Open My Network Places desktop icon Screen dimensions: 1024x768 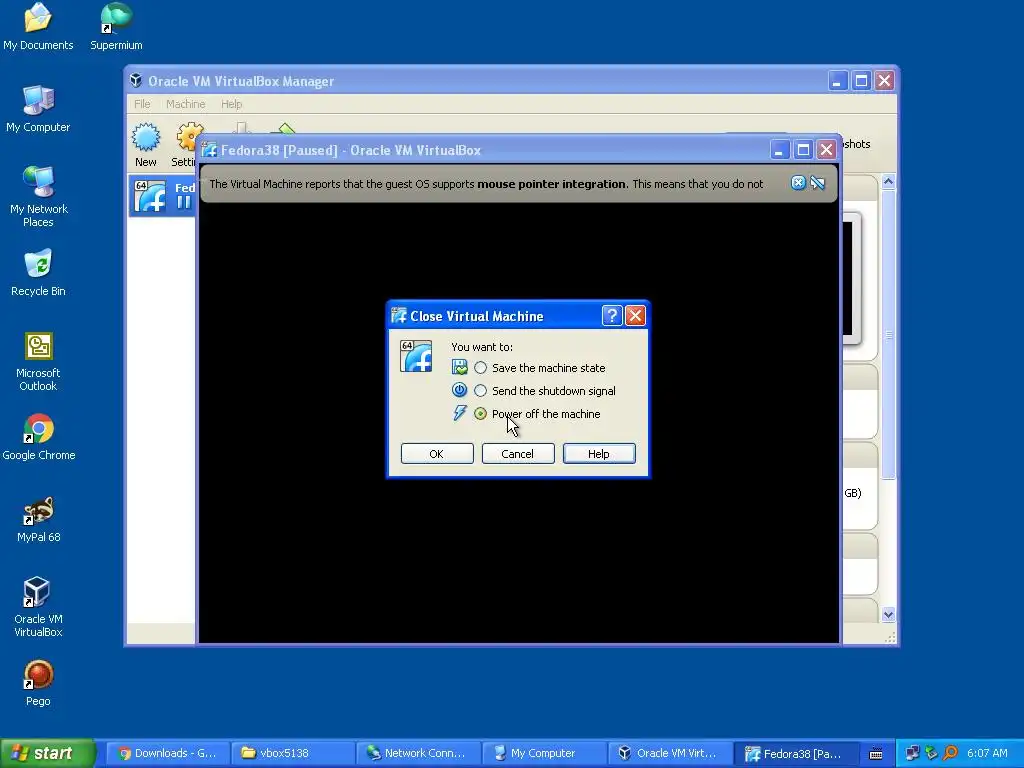[x=38, y=197]
